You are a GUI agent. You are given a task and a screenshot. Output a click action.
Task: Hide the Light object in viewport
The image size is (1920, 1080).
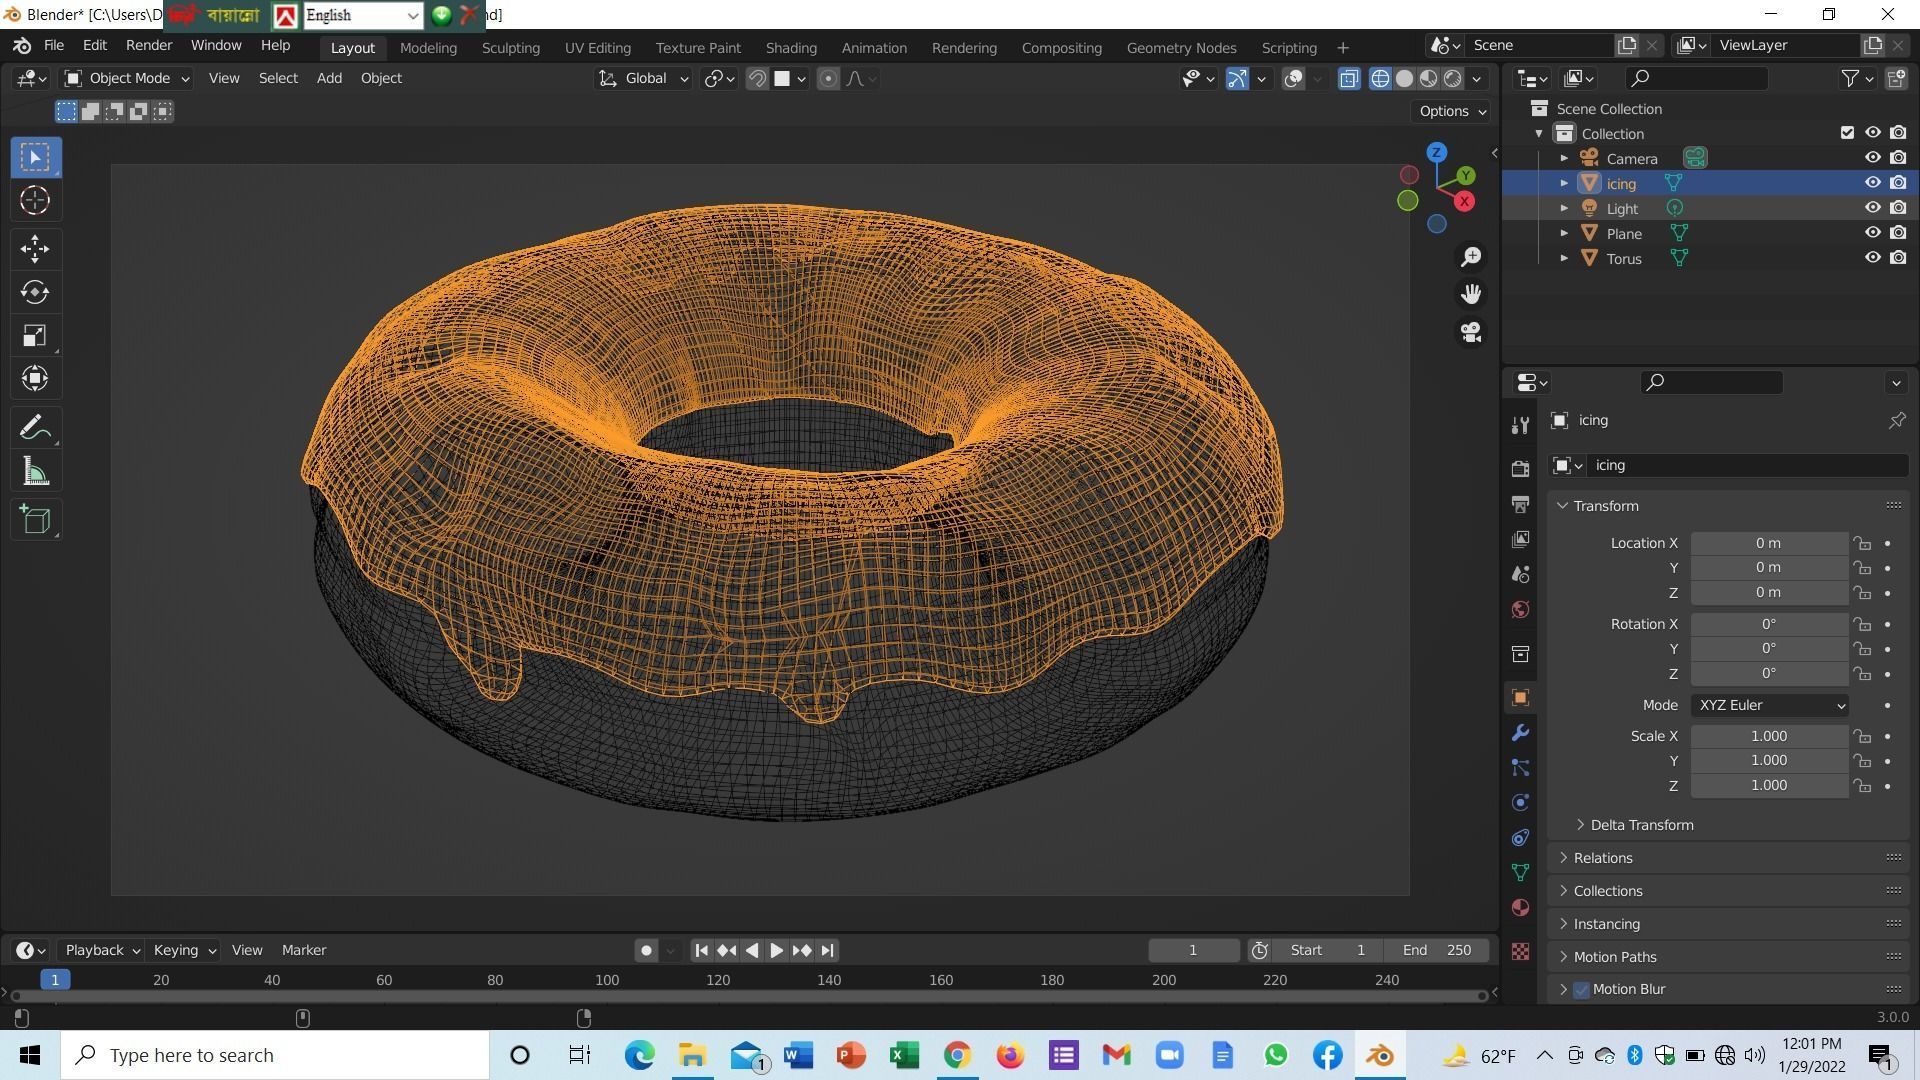point(1872,208)
